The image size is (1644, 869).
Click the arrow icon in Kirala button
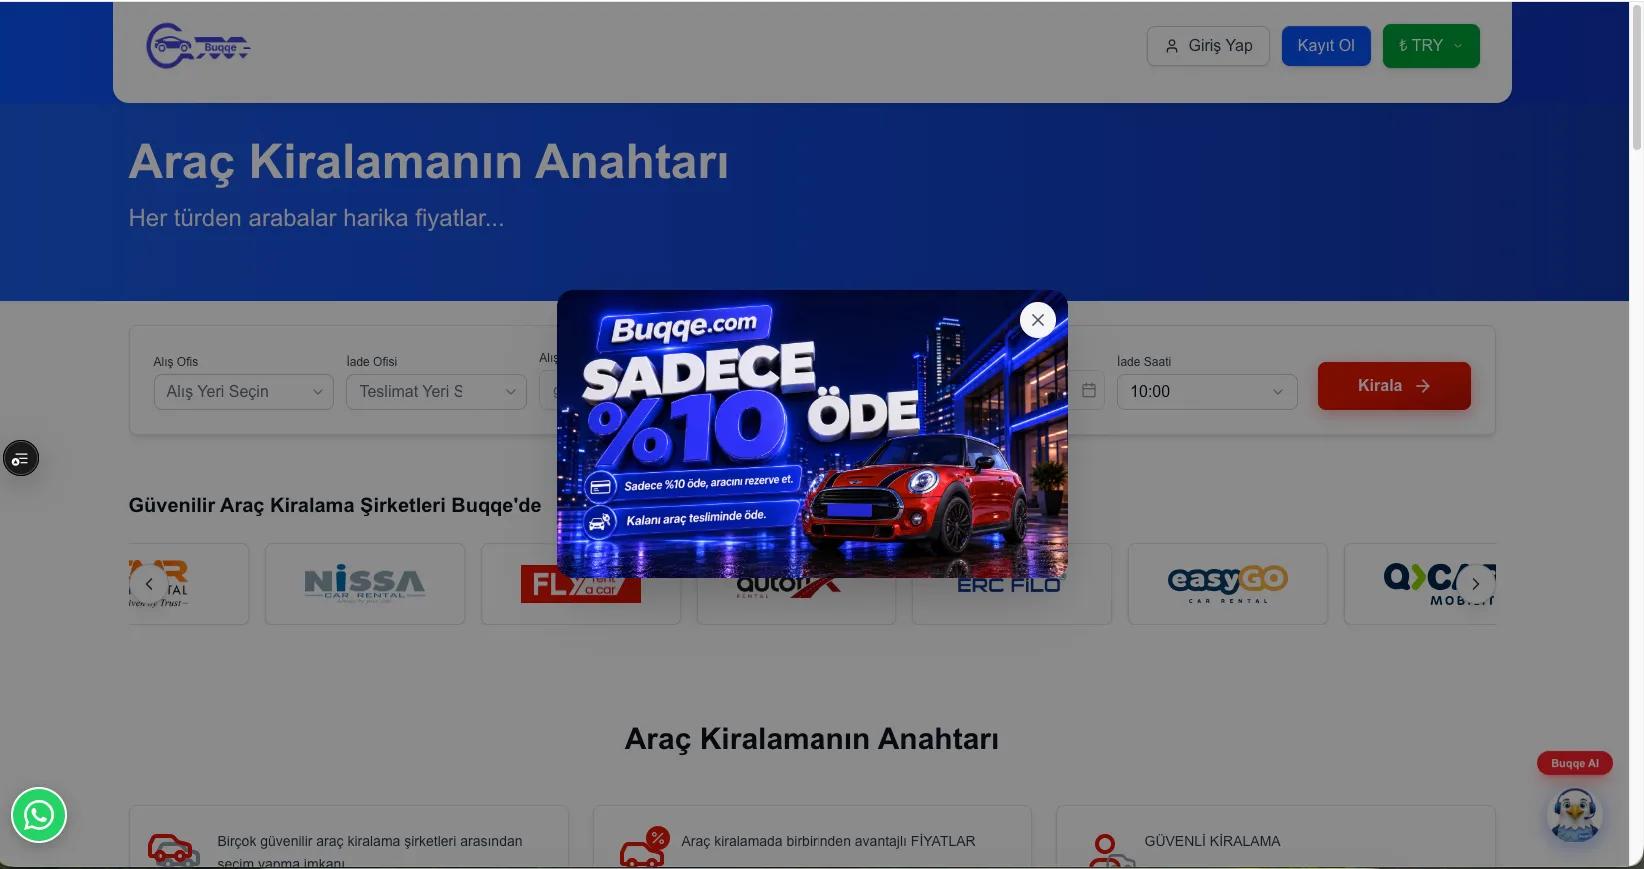(1423, 386)
